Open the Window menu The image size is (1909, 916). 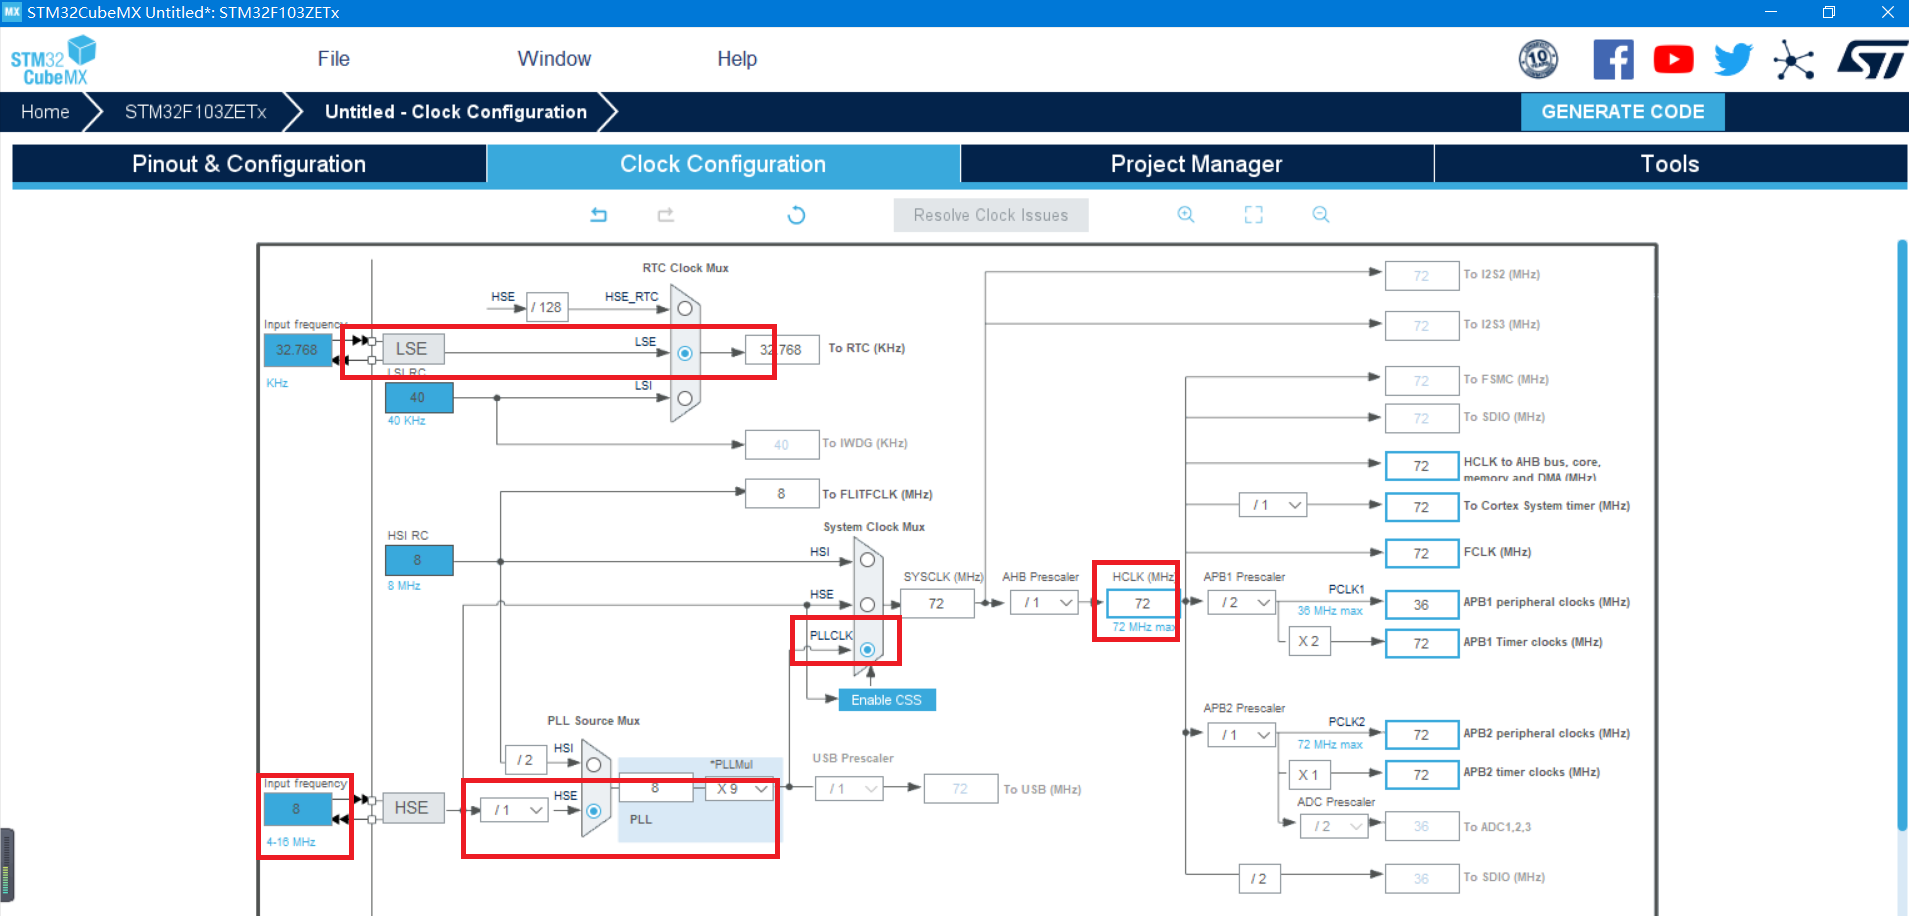click(x=554, y=59)
